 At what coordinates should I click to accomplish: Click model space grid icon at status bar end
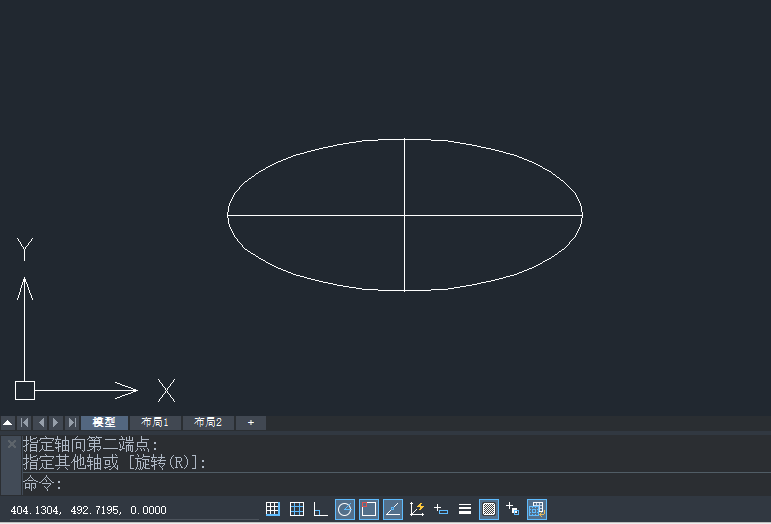[536, 509]
